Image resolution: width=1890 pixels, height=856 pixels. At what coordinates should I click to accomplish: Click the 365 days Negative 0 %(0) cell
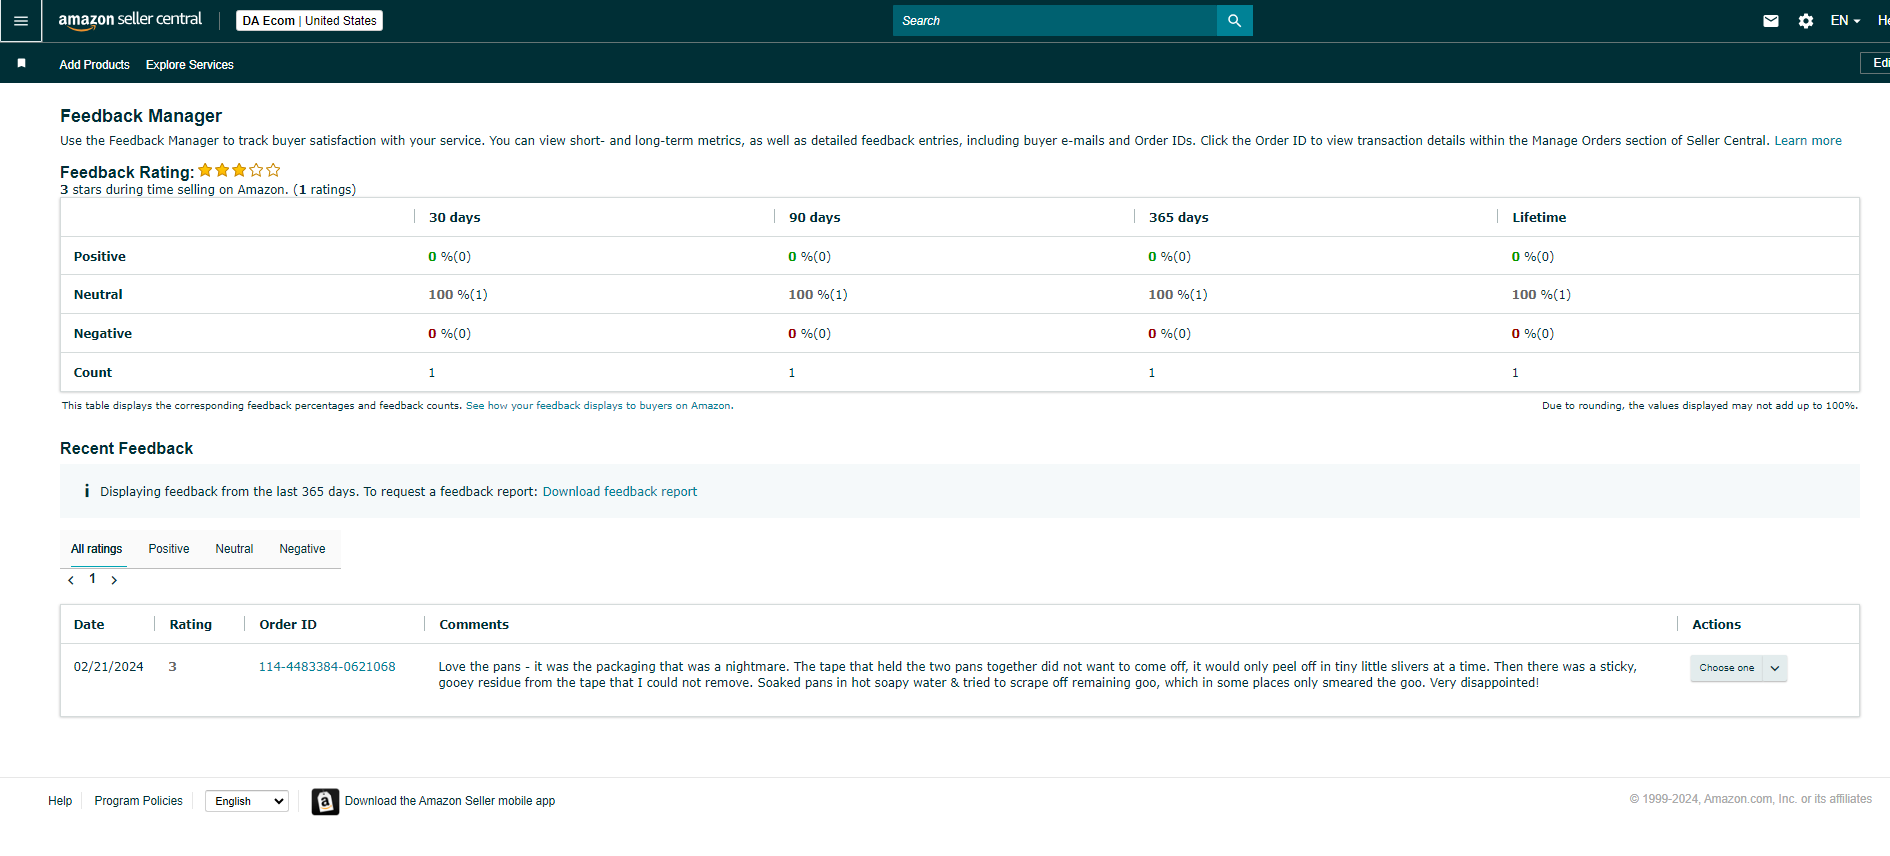coord(1170,334)
